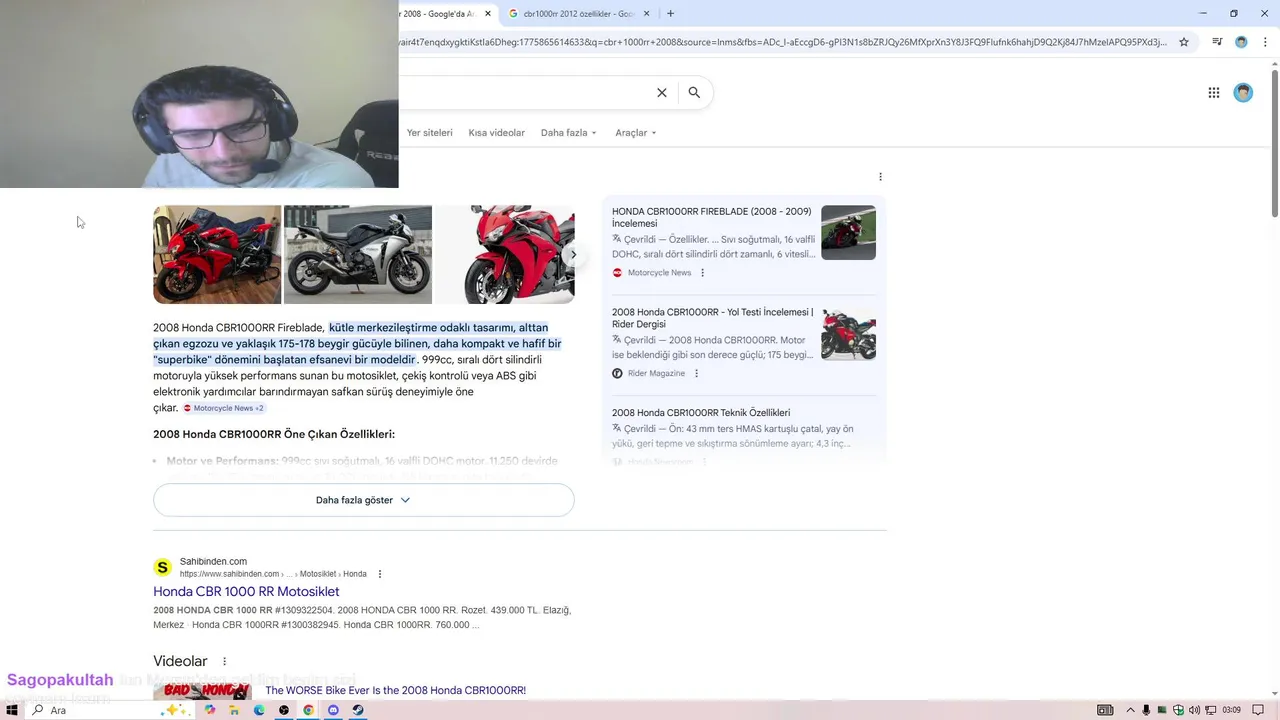Open 2008 Honda CBR1000RR Teknik Özellikleri link

tap(701, 412)
